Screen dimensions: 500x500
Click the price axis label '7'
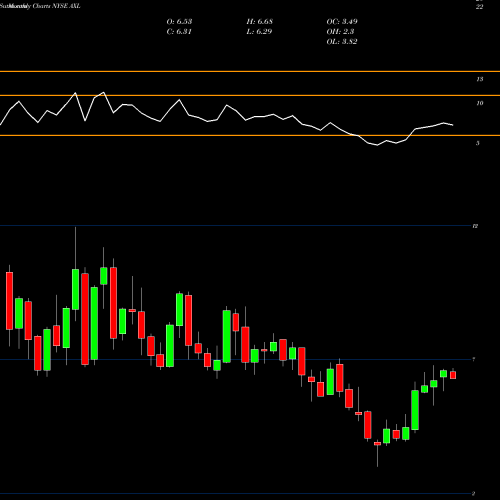click(x=474, y=359)
